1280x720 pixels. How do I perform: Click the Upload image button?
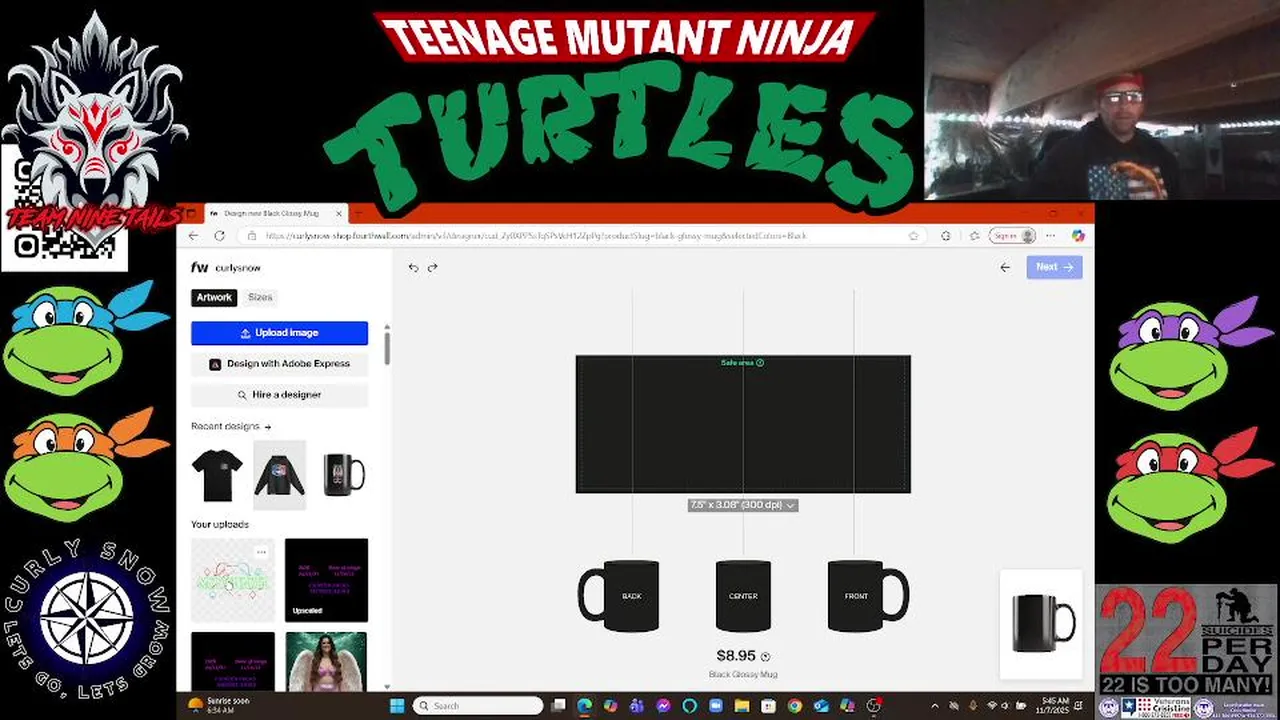279,333
